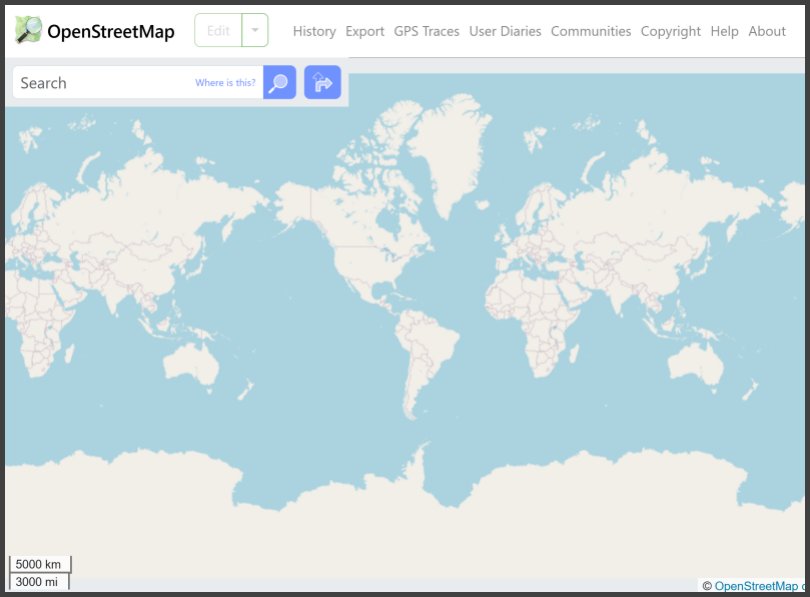Click the OpenStreetMap magnifier logo icon

coord(29,31)
